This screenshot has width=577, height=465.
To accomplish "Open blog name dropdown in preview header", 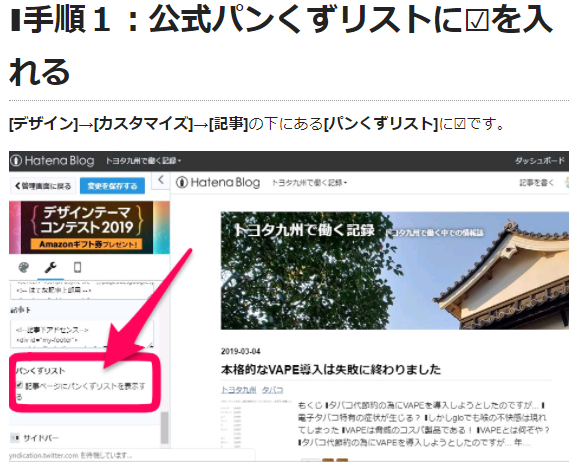I will pos(309,183).
